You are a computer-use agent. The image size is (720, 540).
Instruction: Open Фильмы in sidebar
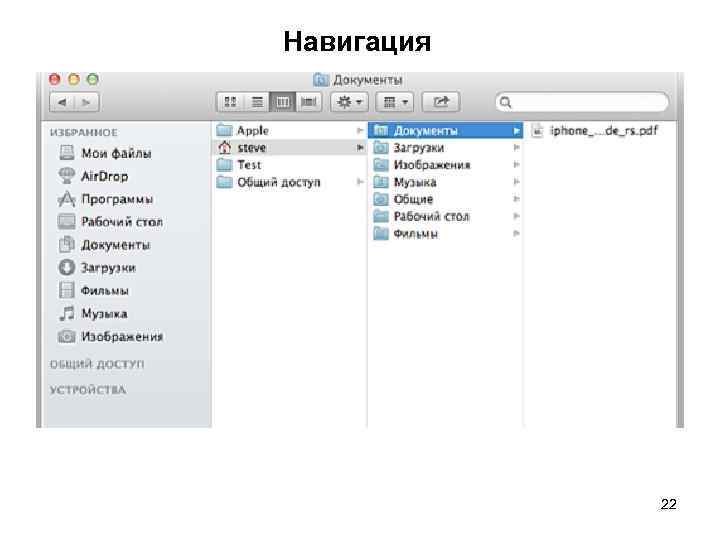(x=94, y=291)
